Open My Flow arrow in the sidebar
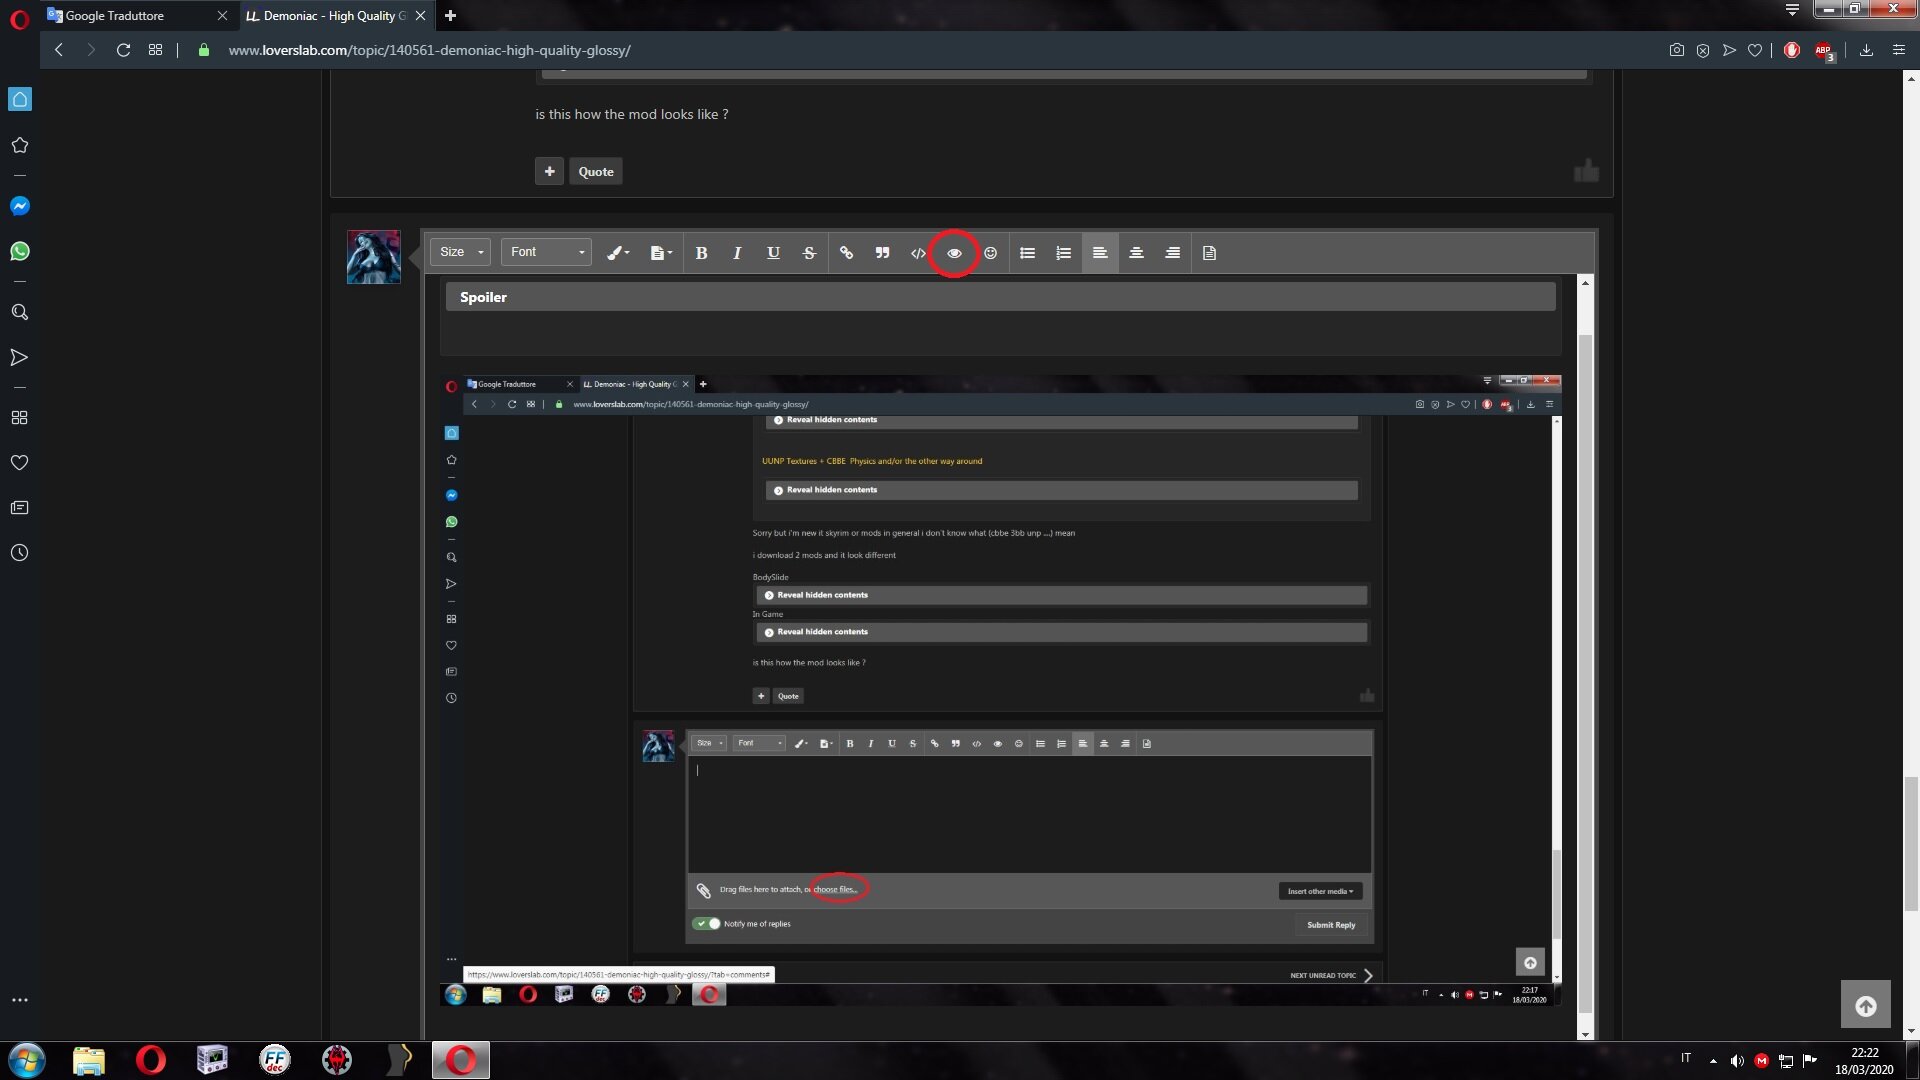Image resolution: width=1920 pixels, height=1080 pixels. [x=20, y=357]
